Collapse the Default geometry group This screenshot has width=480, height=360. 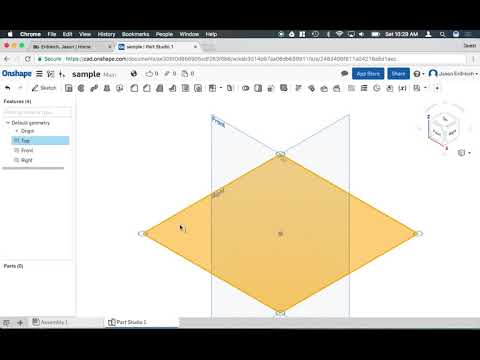pyautogui.click(x=8, y=123)
